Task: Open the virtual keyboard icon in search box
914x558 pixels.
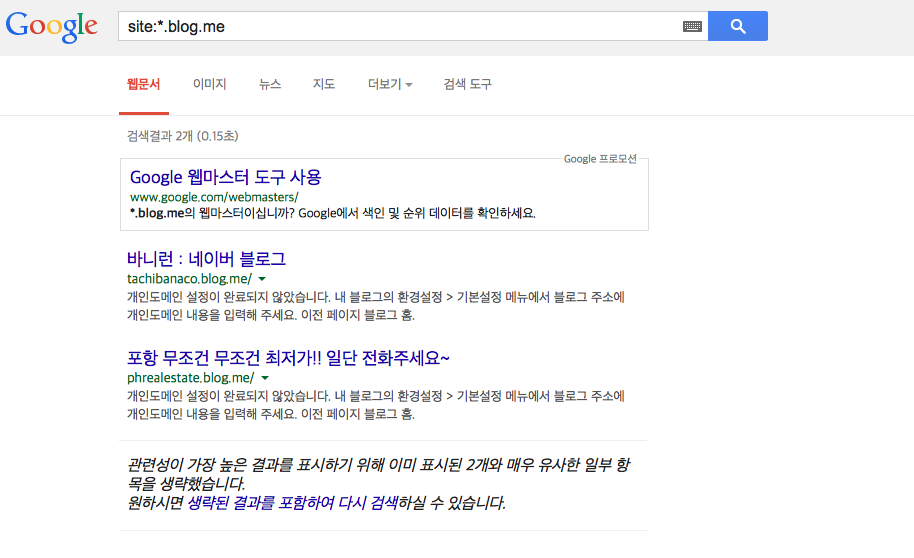Action: point(692,27)
